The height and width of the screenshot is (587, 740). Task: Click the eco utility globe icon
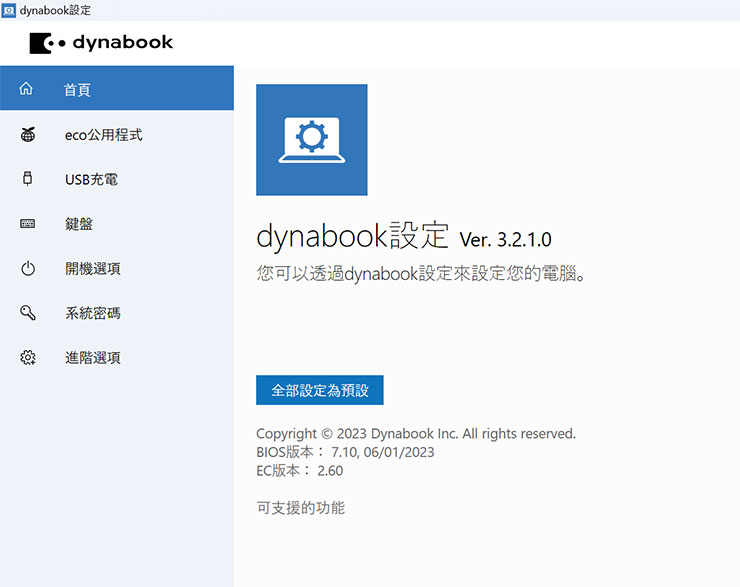pos(28,134)
